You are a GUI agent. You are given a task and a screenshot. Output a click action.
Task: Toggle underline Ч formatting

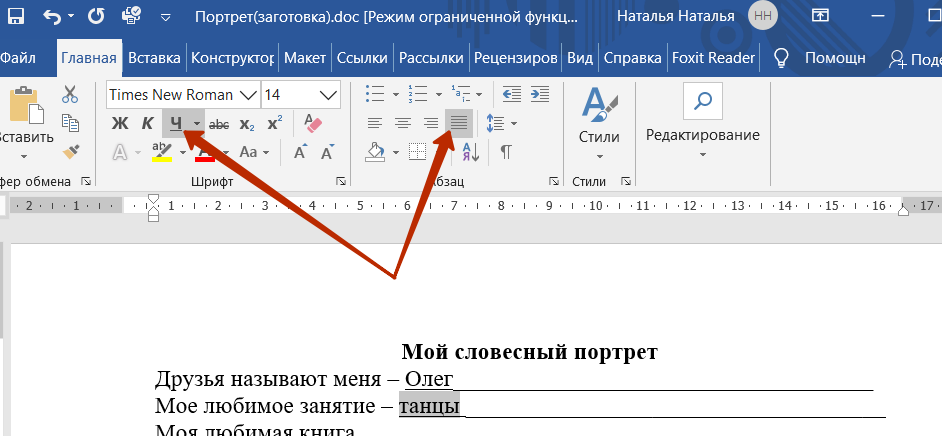coord(175,124)
